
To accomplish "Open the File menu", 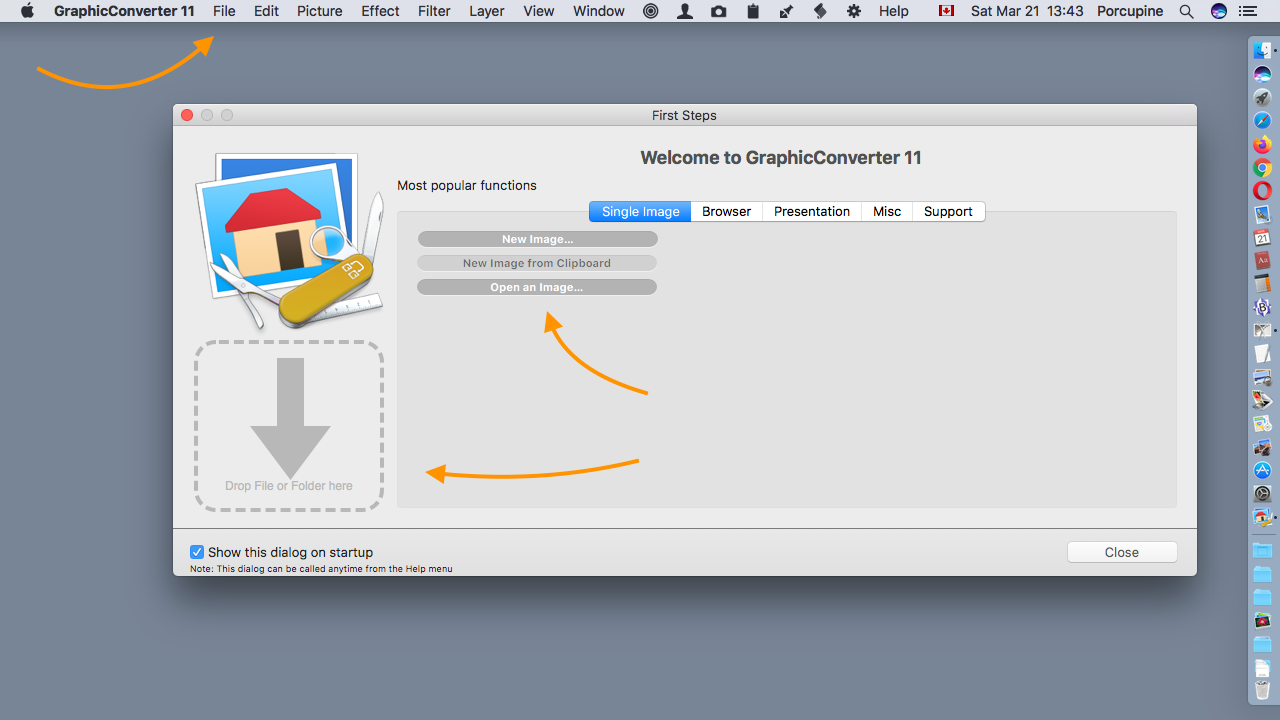I will pos(224,11).
